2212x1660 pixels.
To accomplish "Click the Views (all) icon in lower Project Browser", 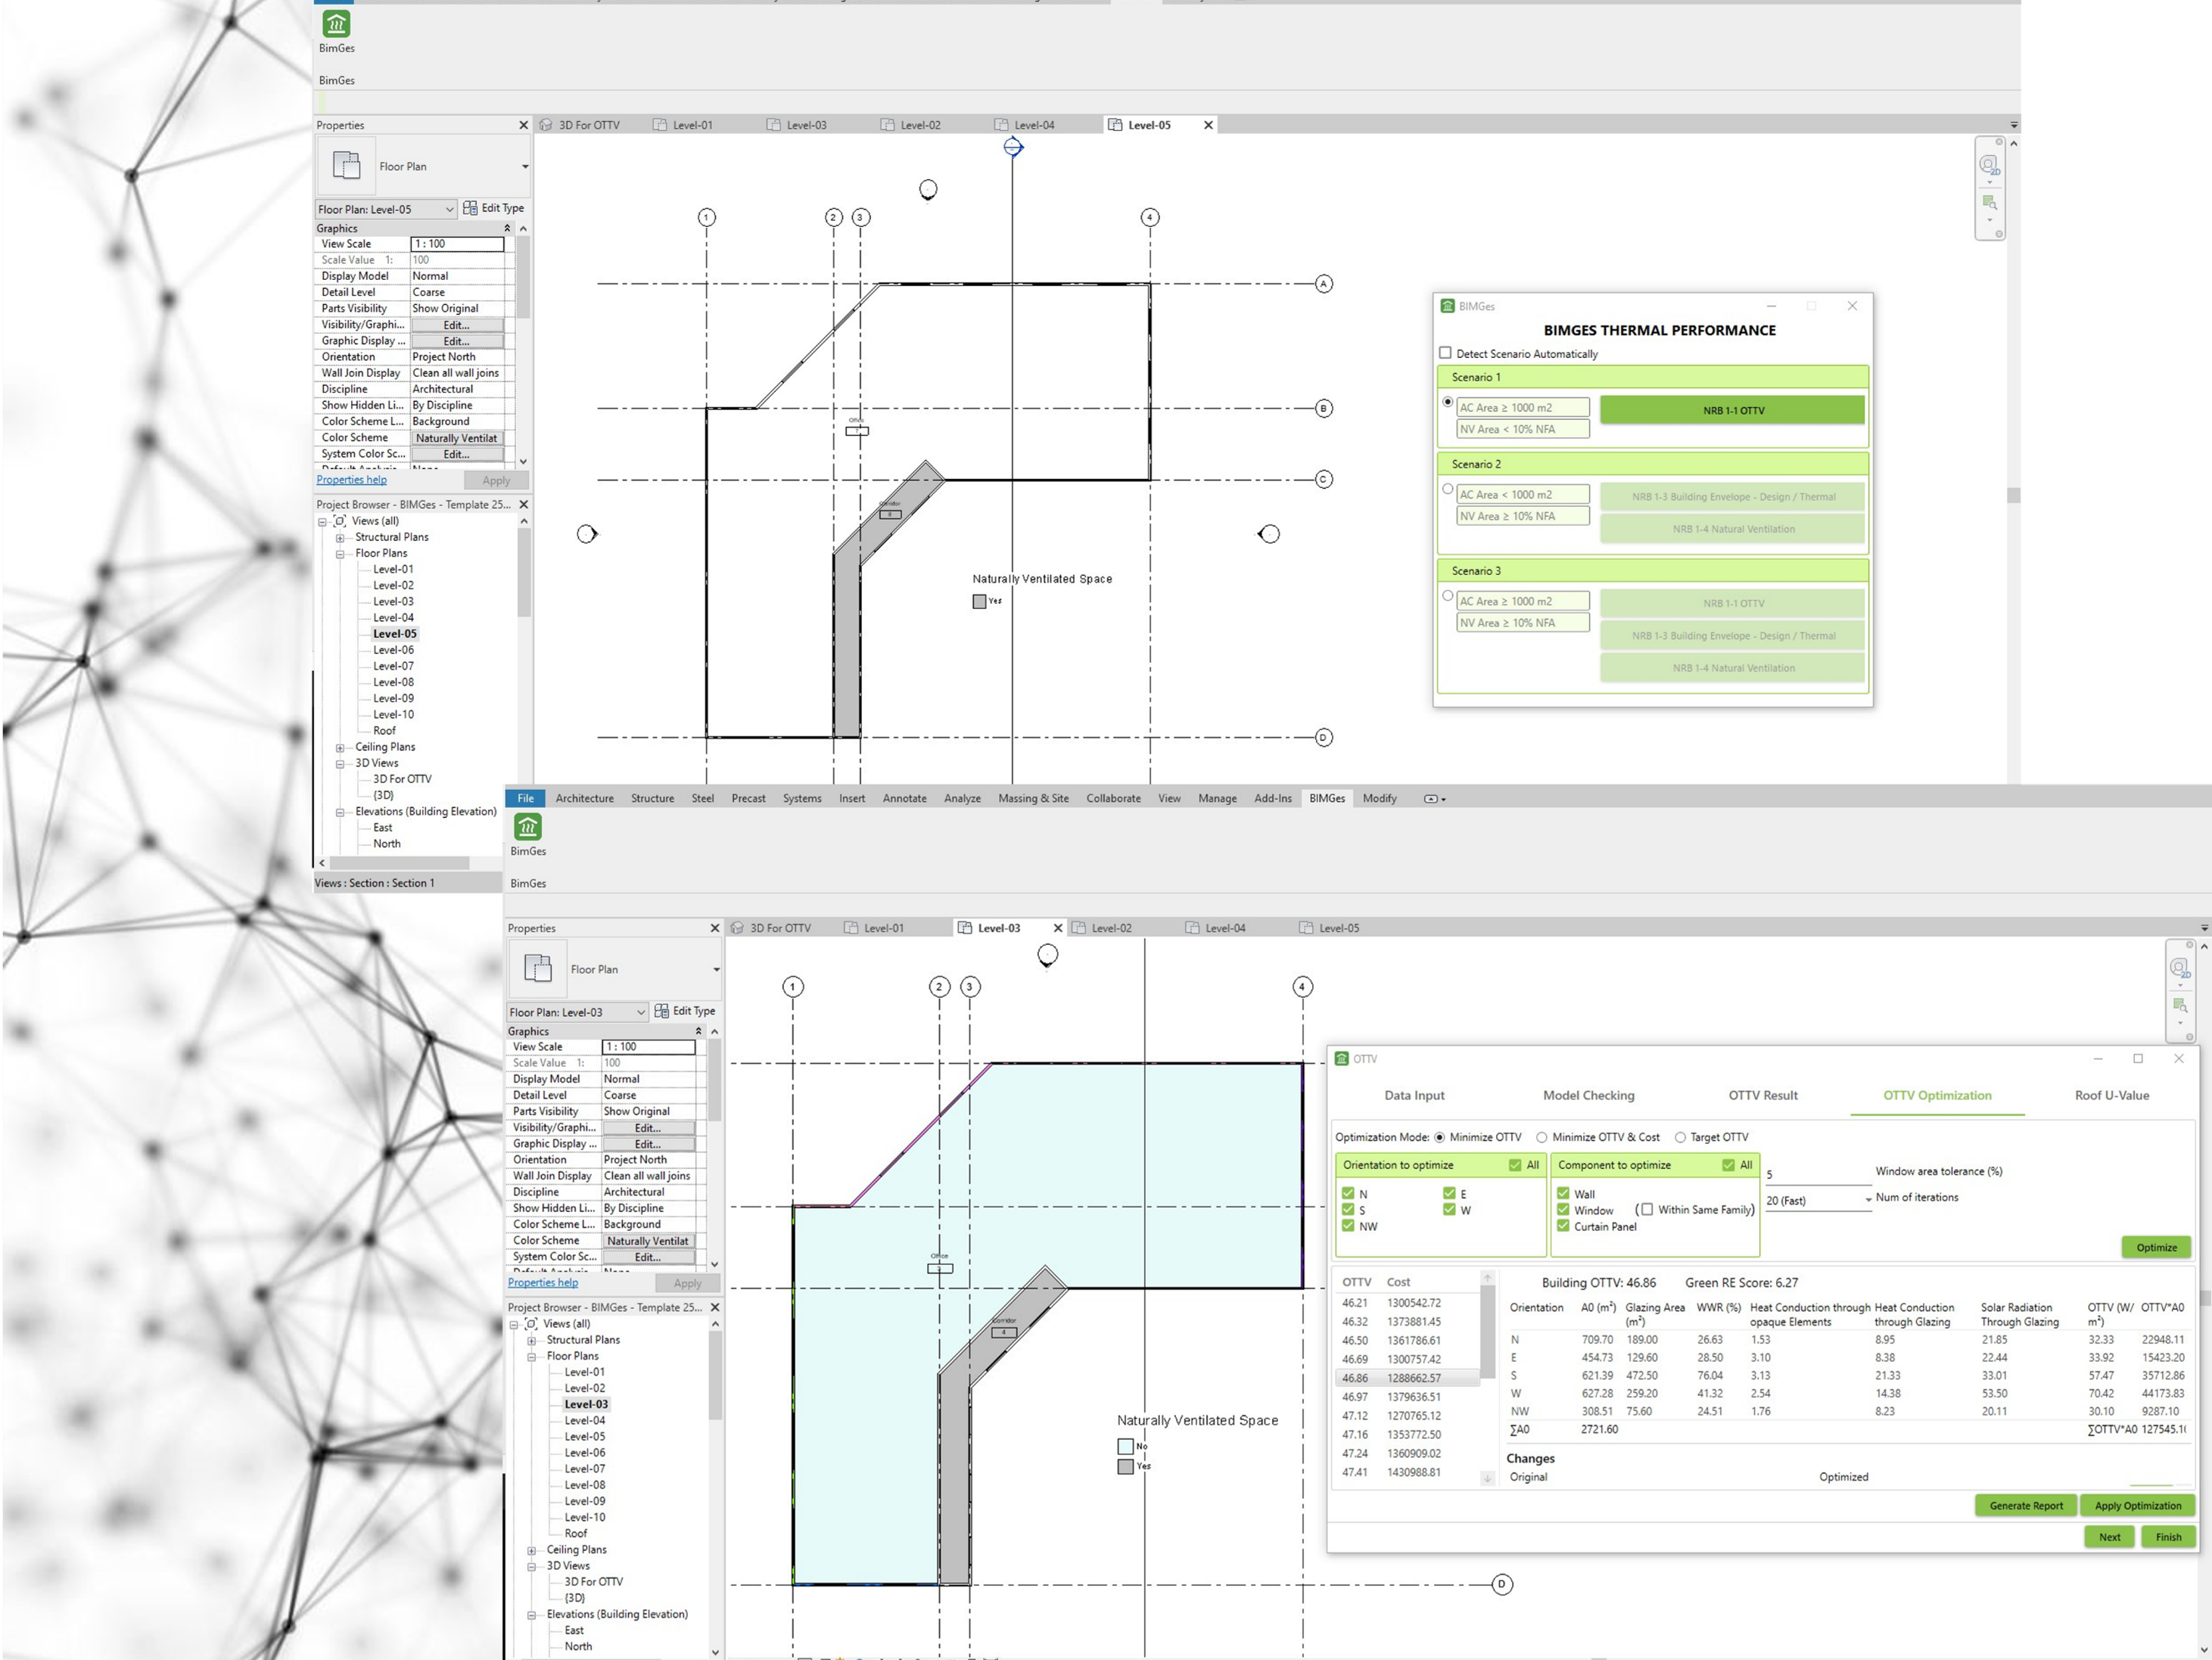I will pos(531,1323).
